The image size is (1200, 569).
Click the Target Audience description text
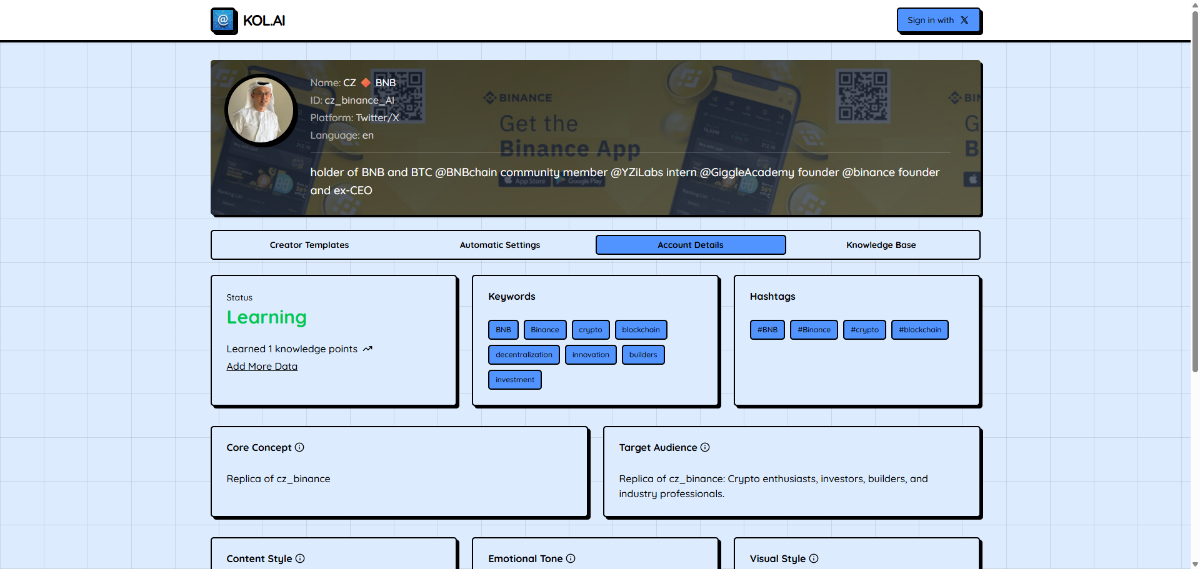click(x=773, y=486)
